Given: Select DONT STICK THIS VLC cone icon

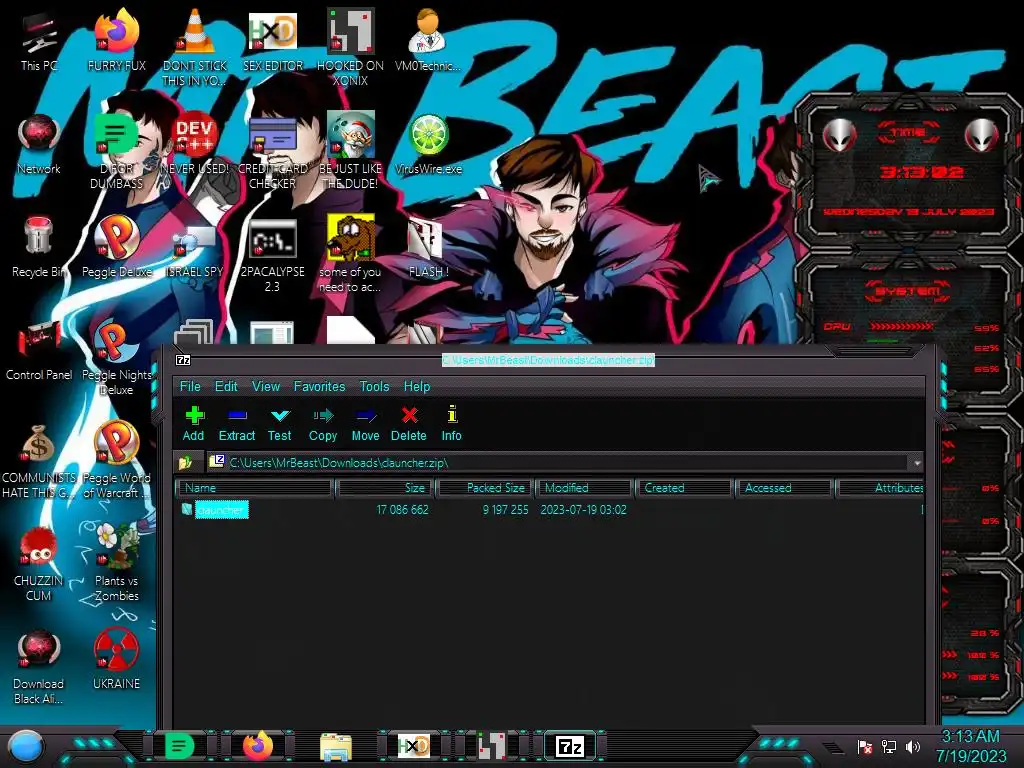Looking at the screenshot, I should (195, 47).
